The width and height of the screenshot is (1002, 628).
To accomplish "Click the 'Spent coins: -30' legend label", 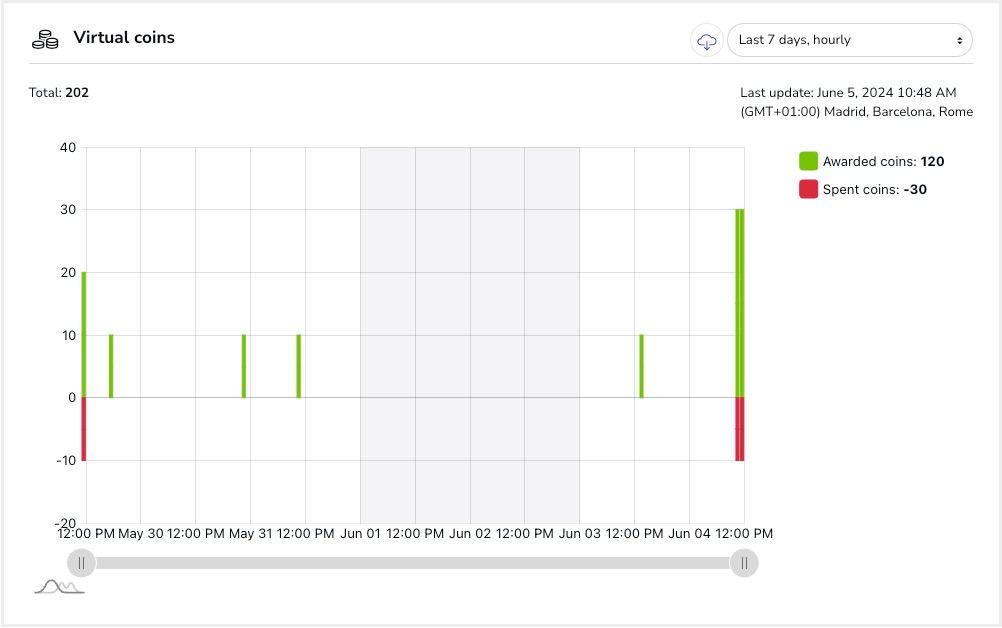I will [x=874, y=190].
